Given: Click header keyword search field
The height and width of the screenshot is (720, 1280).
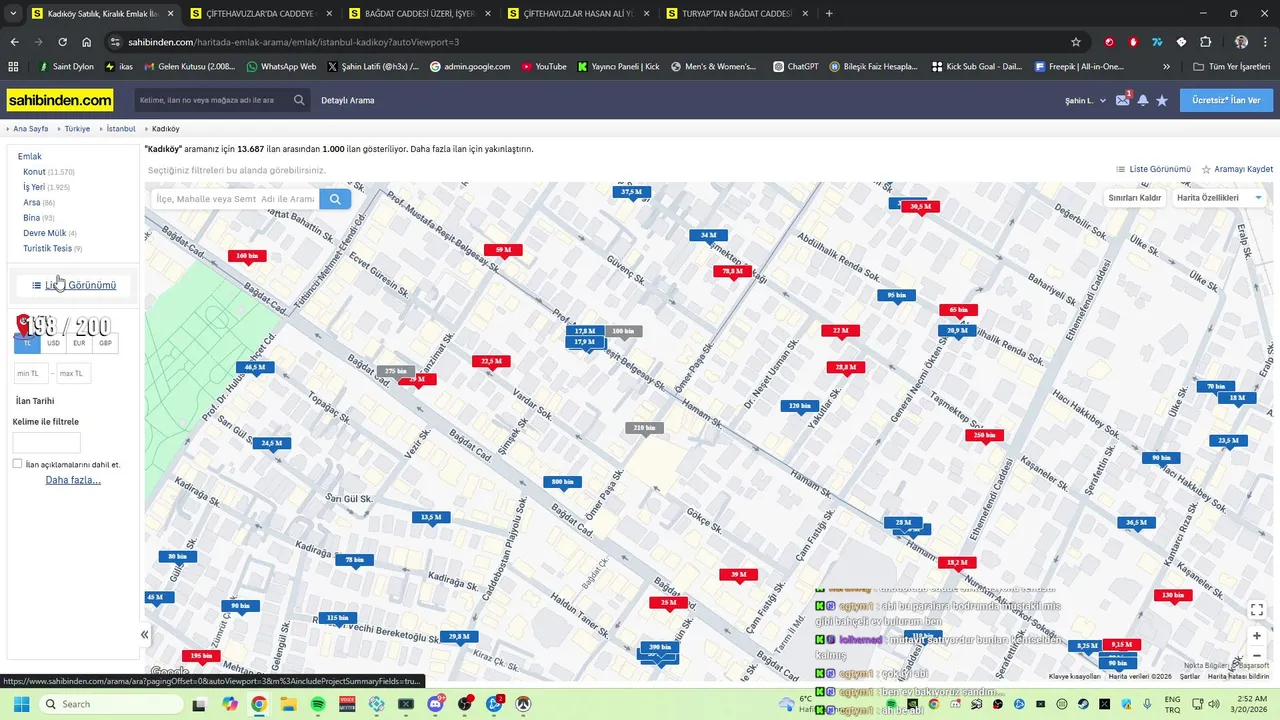Looking at the screenshot, I should point(212,100).
